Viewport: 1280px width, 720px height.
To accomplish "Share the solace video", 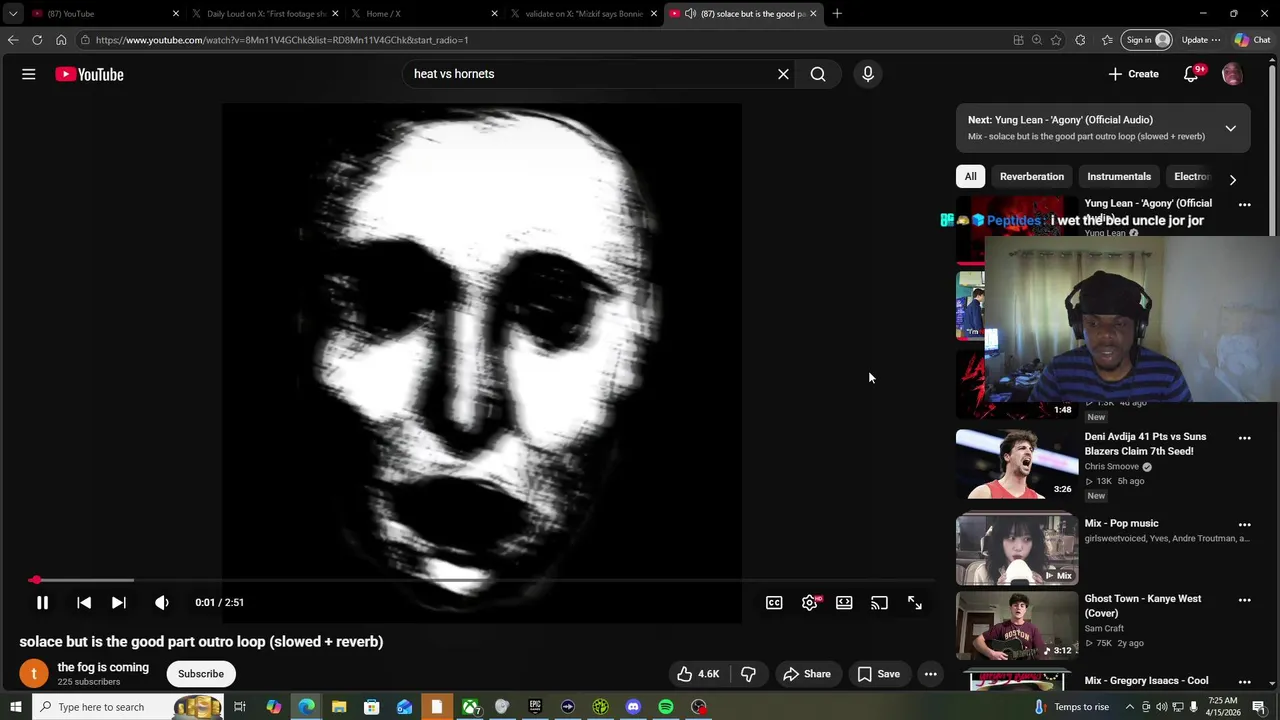I will 807,674.
